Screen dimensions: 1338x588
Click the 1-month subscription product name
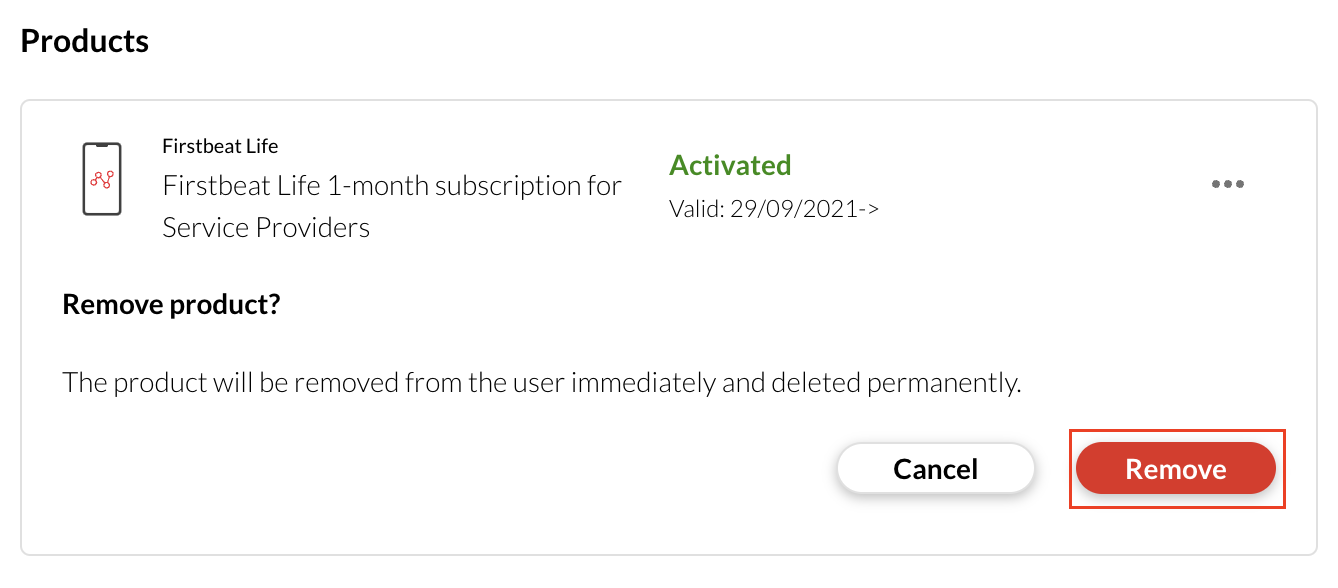(392, 187)
